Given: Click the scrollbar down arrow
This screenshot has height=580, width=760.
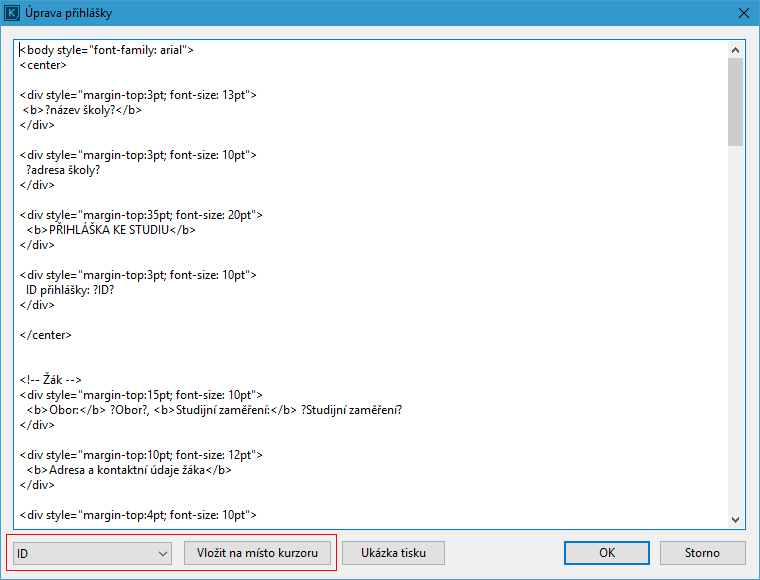Looking at the screenshot, I should coord(736,518).
